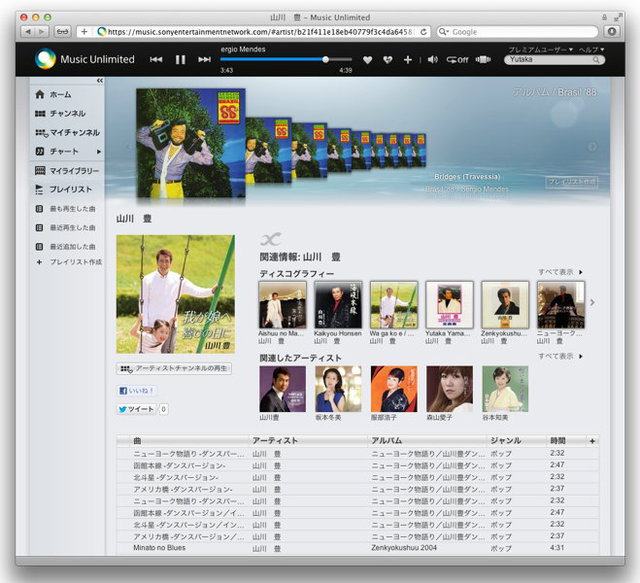The image size is (640, 583).
Task: Go back to the previous track
Action: (156, 60)
